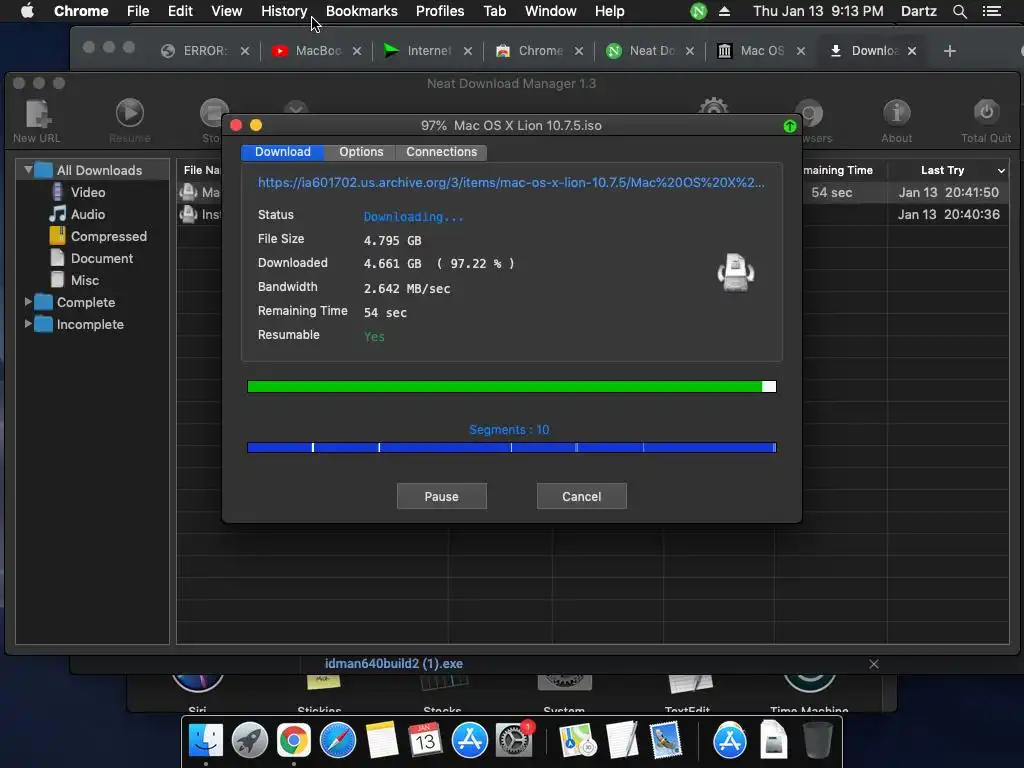Click the idman640build2 (1).exe download item

[394, 664]
